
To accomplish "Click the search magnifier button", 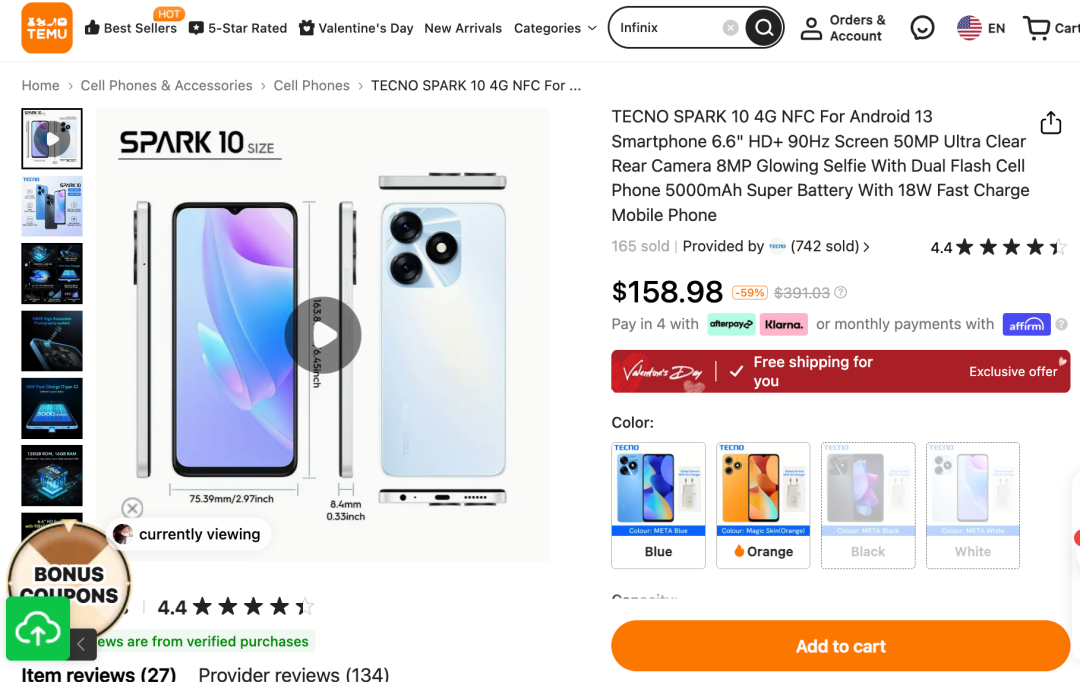I will (764, 28).
